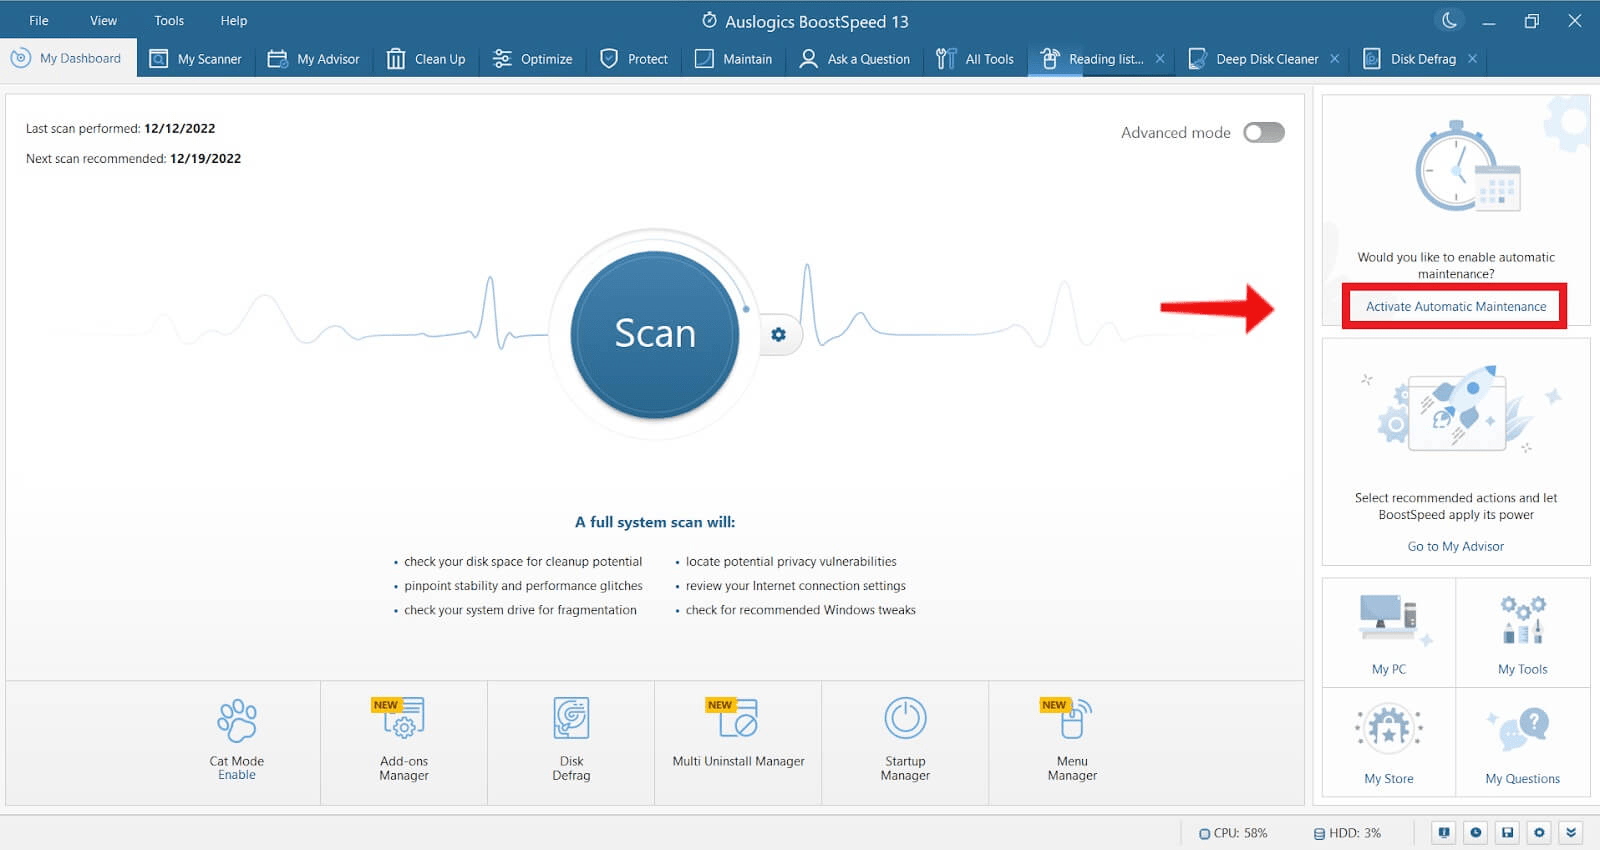
Task: Open the My PC tile
Action: tap(1388, 632)
